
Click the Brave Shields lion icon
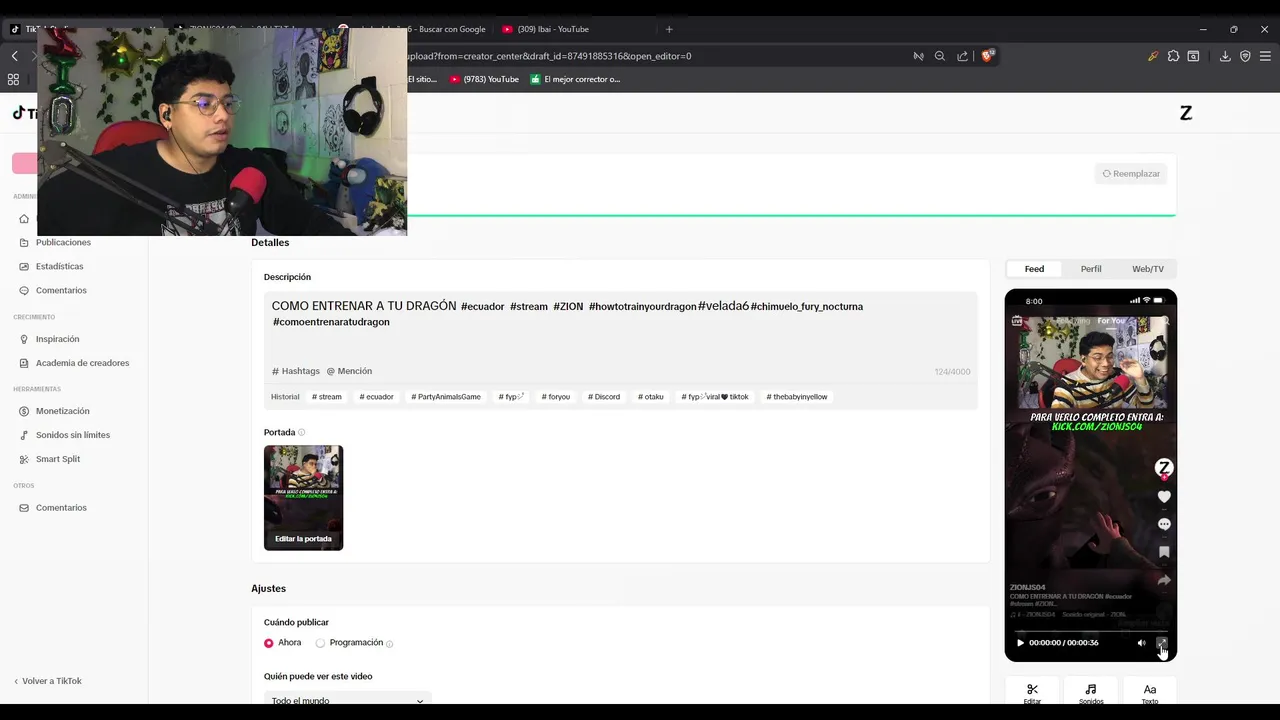(x=988, y=56)
